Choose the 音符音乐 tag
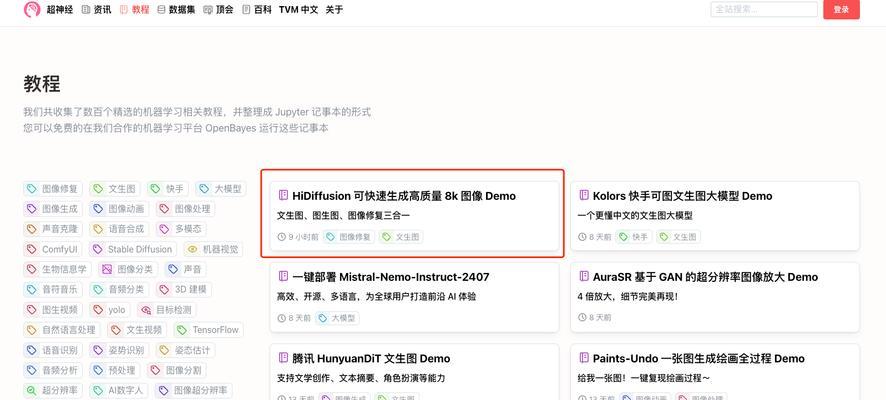This screenshot has height=400, width=886. [x=53, y=289]
